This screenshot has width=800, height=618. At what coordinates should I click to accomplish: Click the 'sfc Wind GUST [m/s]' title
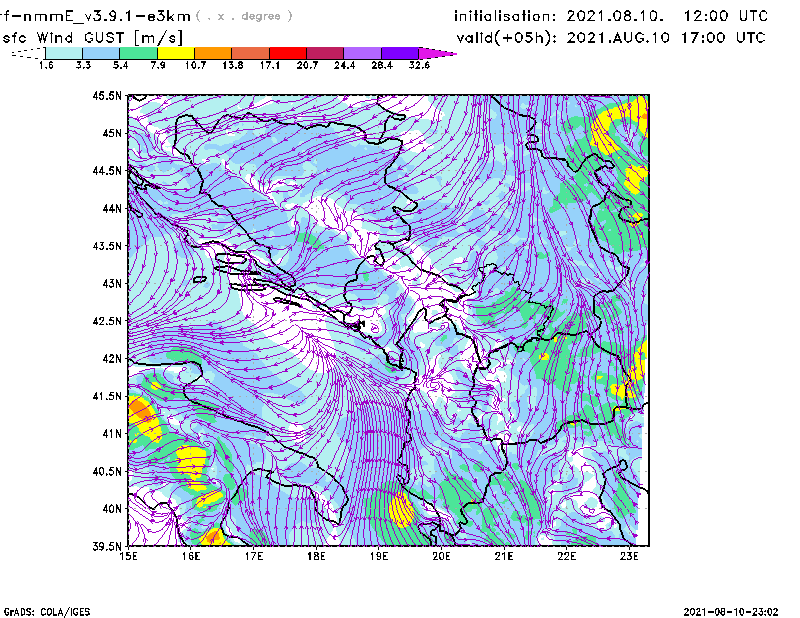[x=92, y=38]
